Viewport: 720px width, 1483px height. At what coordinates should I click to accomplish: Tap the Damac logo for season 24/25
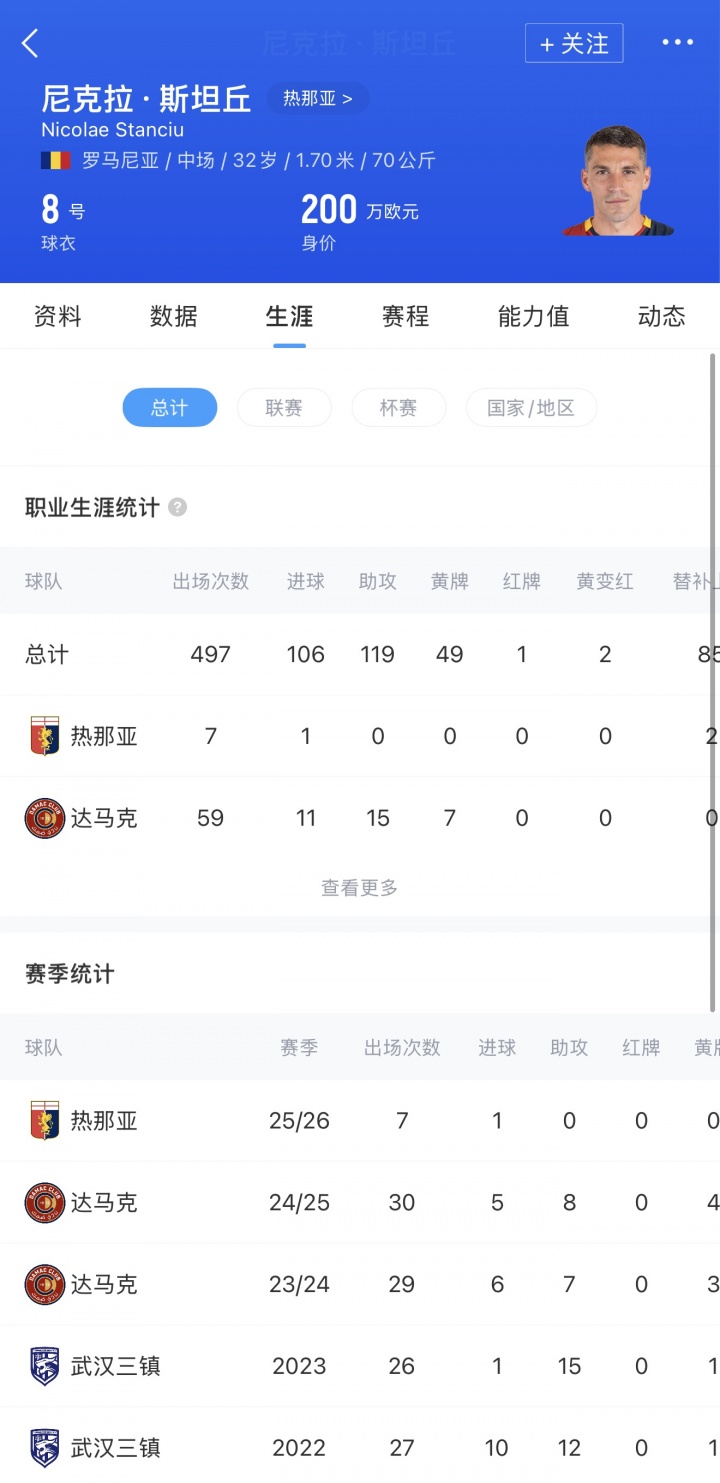click(44, 1202)
